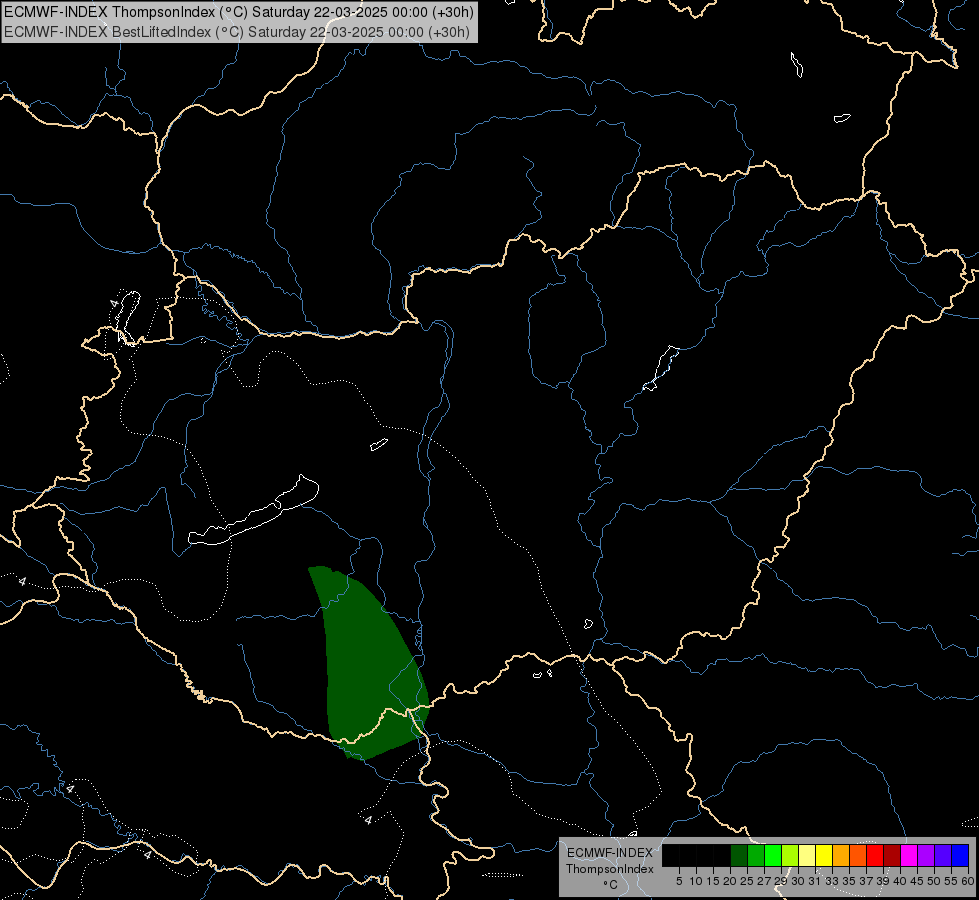Select the dark orange 35-37 legend swatch
This screenshot has width=979, height=900.
point(858,855)
